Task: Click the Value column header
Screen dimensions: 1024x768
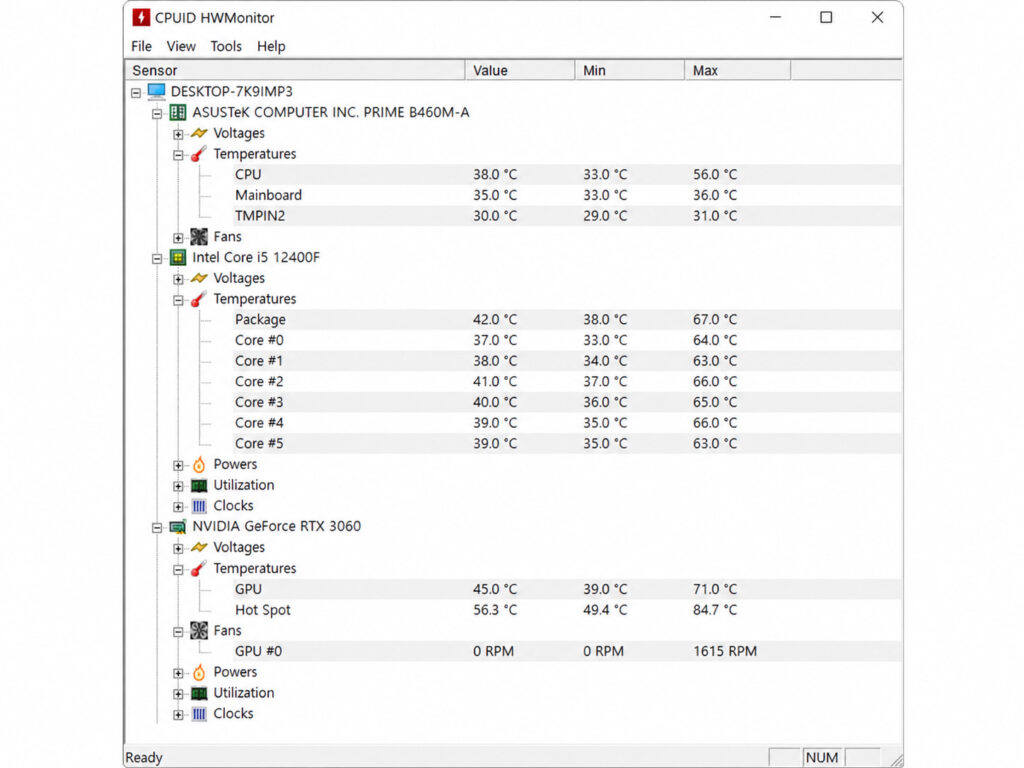Action: (x=520, y=70)
